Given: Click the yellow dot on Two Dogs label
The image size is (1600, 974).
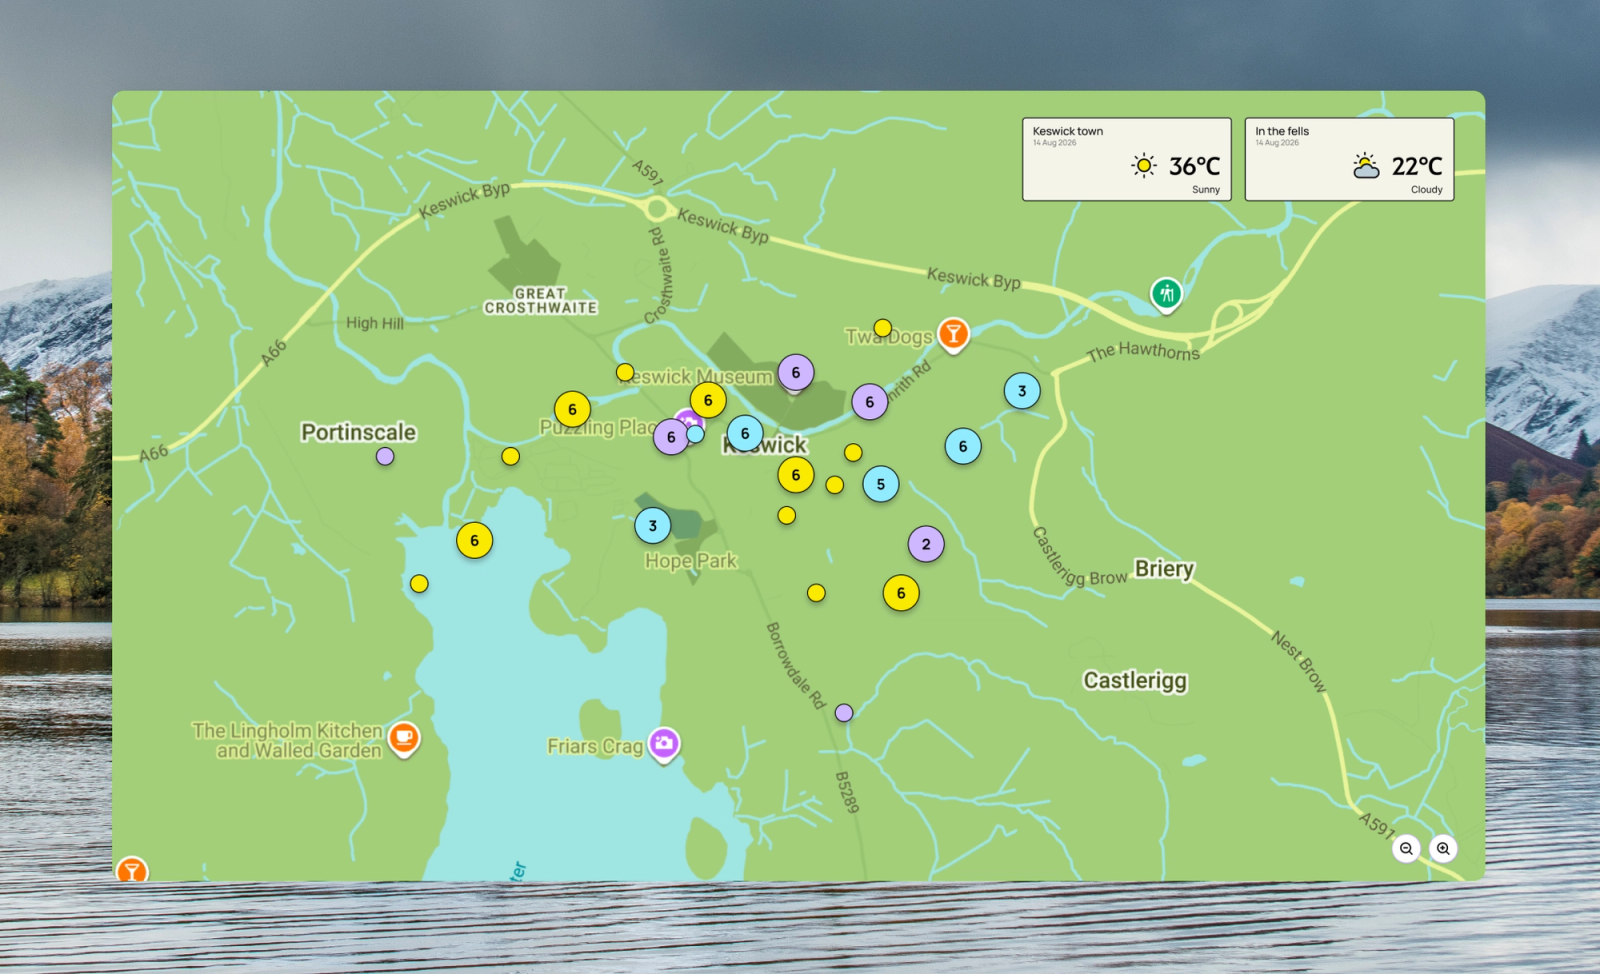Looking at the screenshot, I should click(882, 328).
